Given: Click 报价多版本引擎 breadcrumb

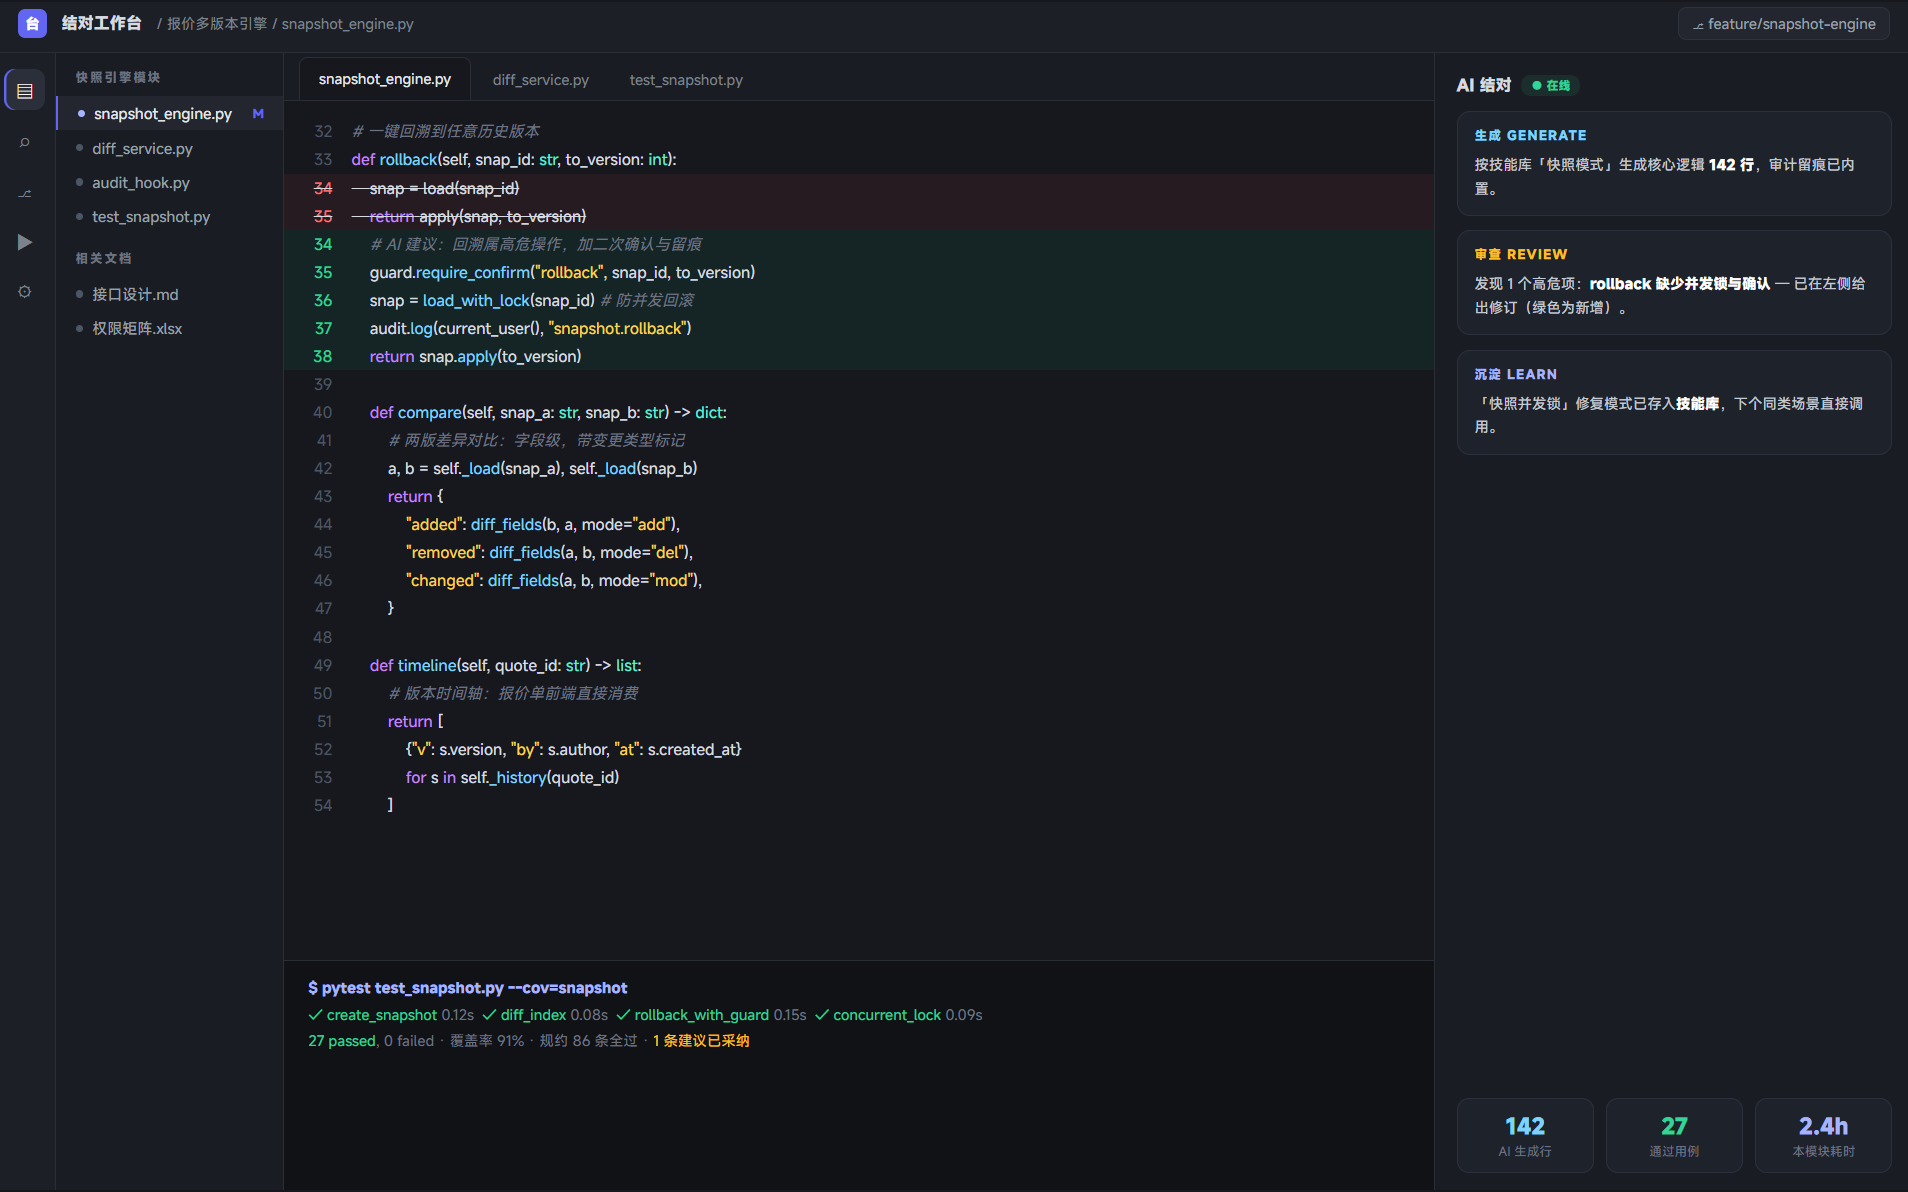Looking at the screenshot, I should (217, 24).
